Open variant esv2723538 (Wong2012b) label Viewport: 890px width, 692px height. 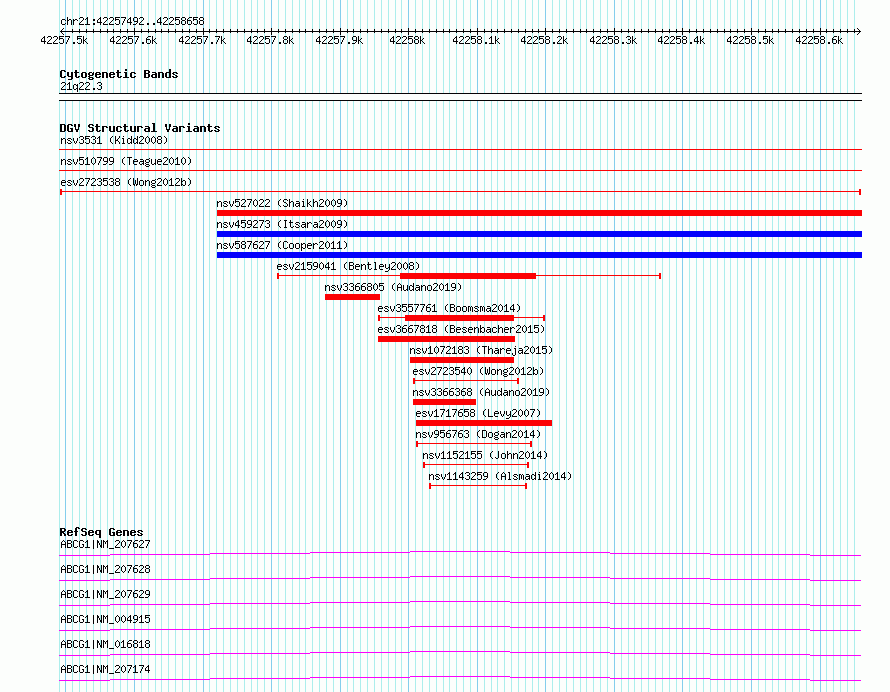coord(126,182)
